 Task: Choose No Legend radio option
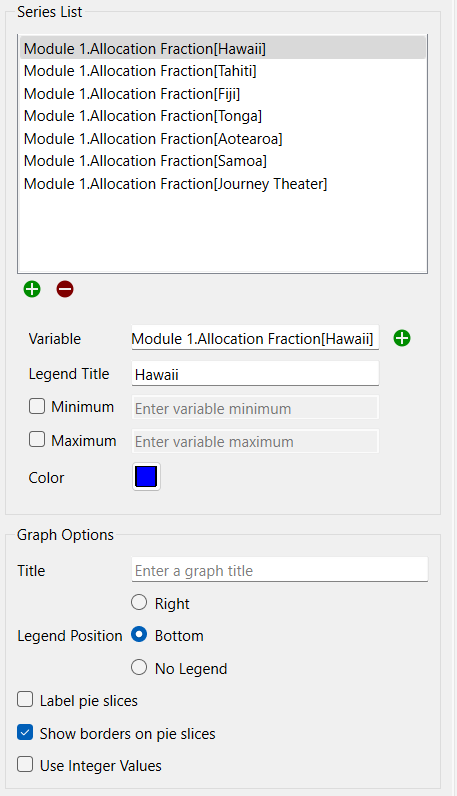[139, 668]
